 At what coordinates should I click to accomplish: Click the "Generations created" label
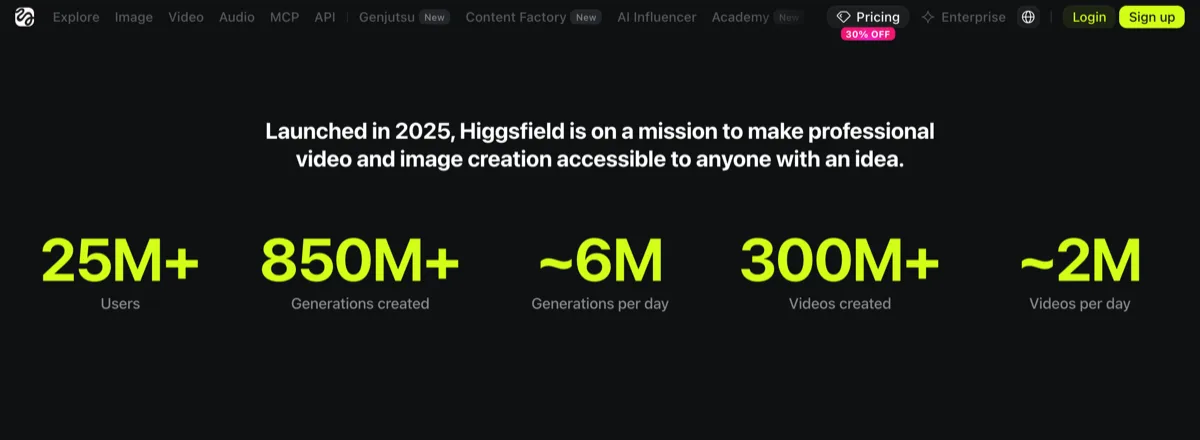[360, 303]
